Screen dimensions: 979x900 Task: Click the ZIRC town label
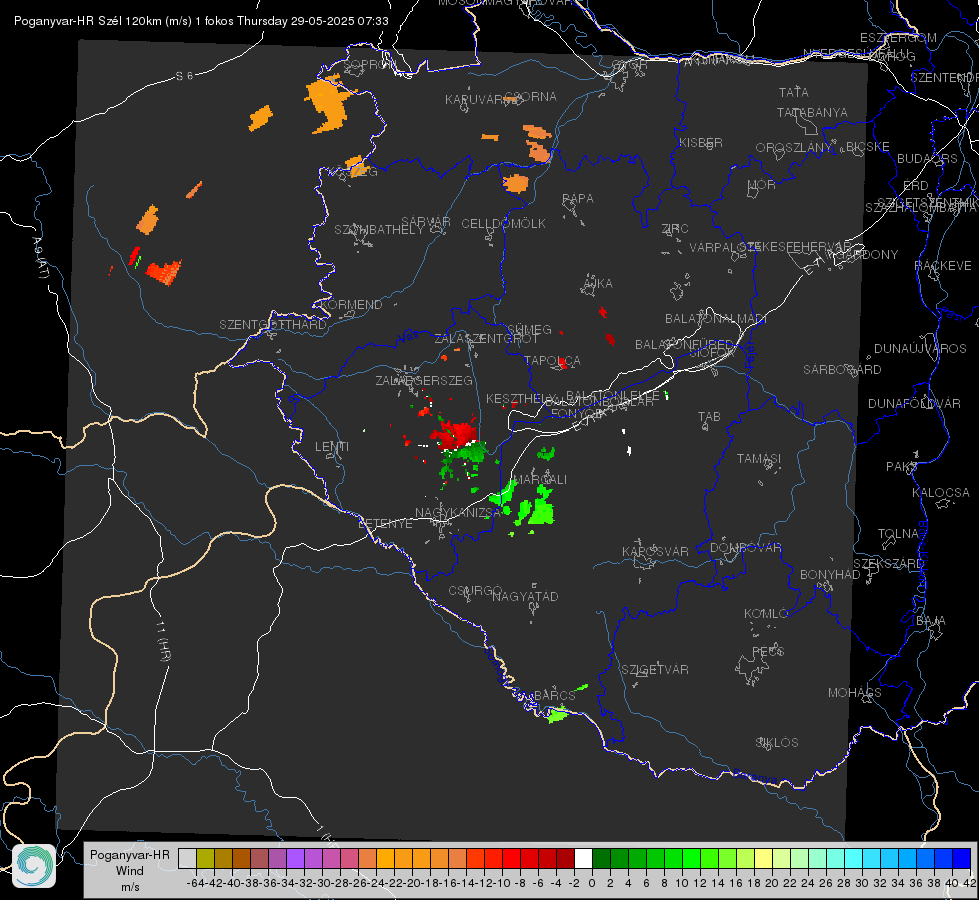point(675,229)
